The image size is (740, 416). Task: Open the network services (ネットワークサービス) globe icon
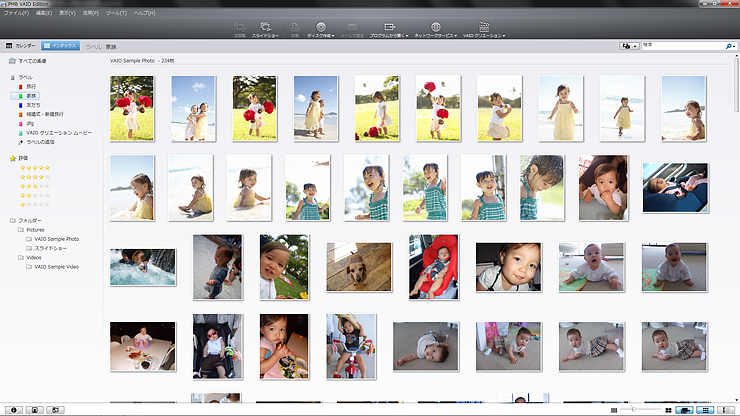coord(435,29)
